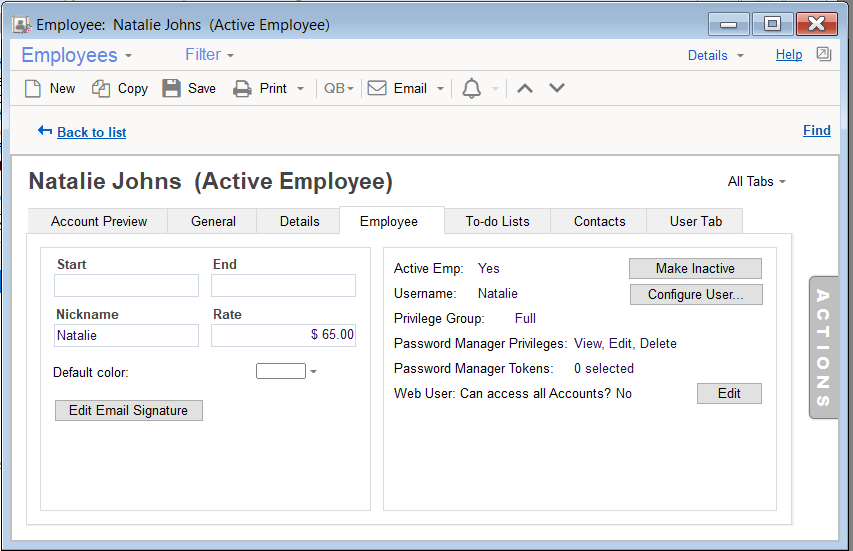This screenshot has width=853, height=551.
Task: Expand the Print options arrow
Action: point(300,89)
